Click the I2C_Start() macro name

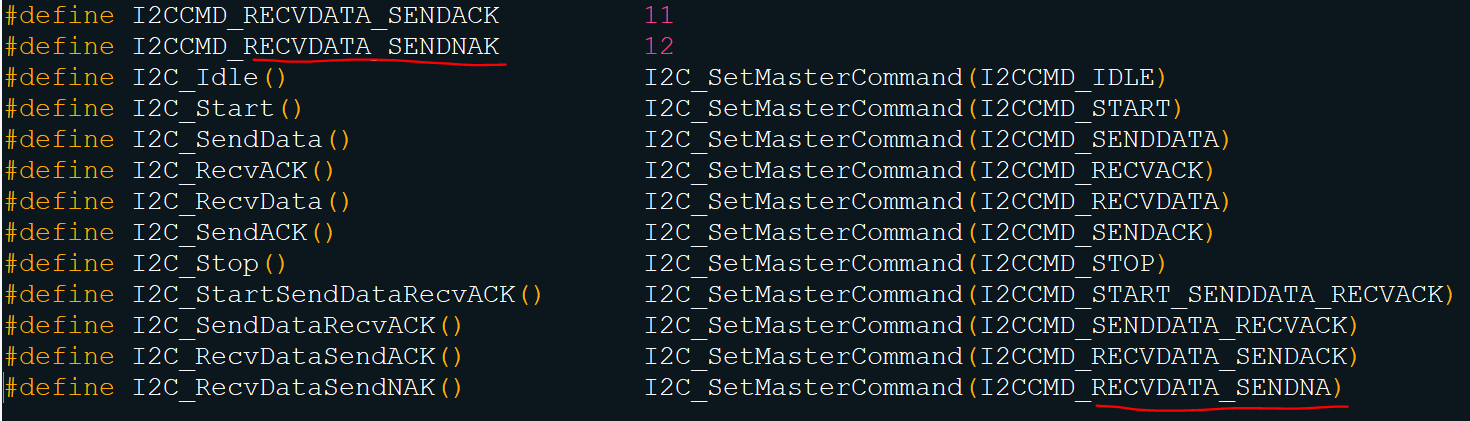pos(218,109)
